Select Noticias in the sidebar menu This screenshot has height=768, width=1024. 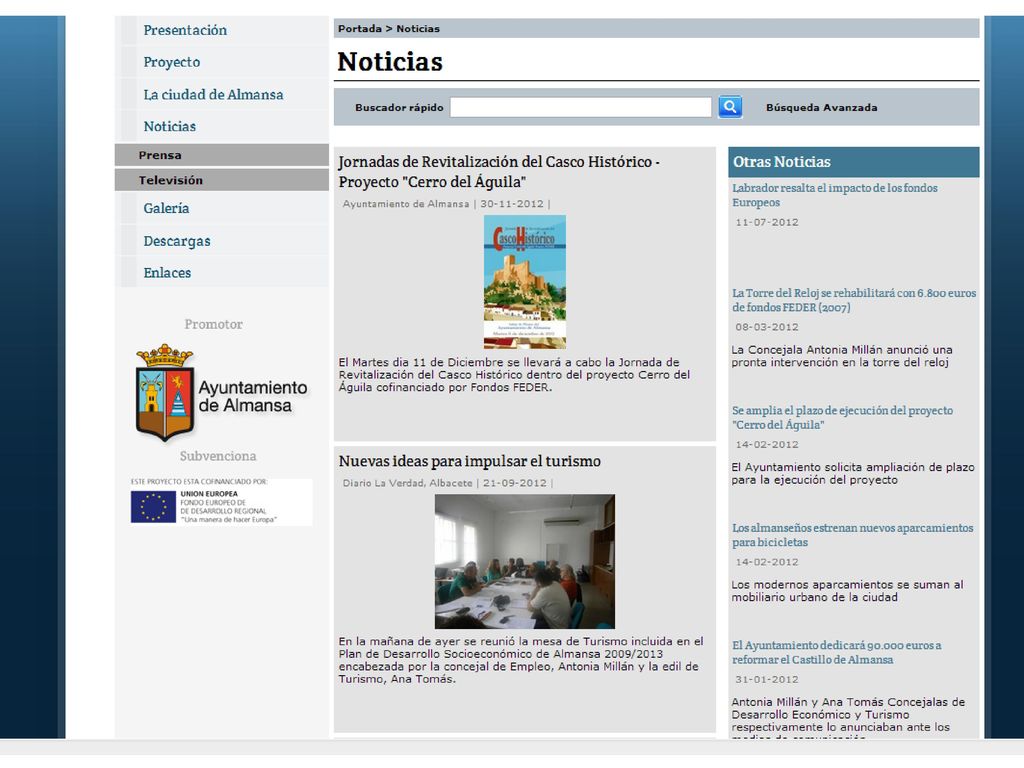[170, 126]
